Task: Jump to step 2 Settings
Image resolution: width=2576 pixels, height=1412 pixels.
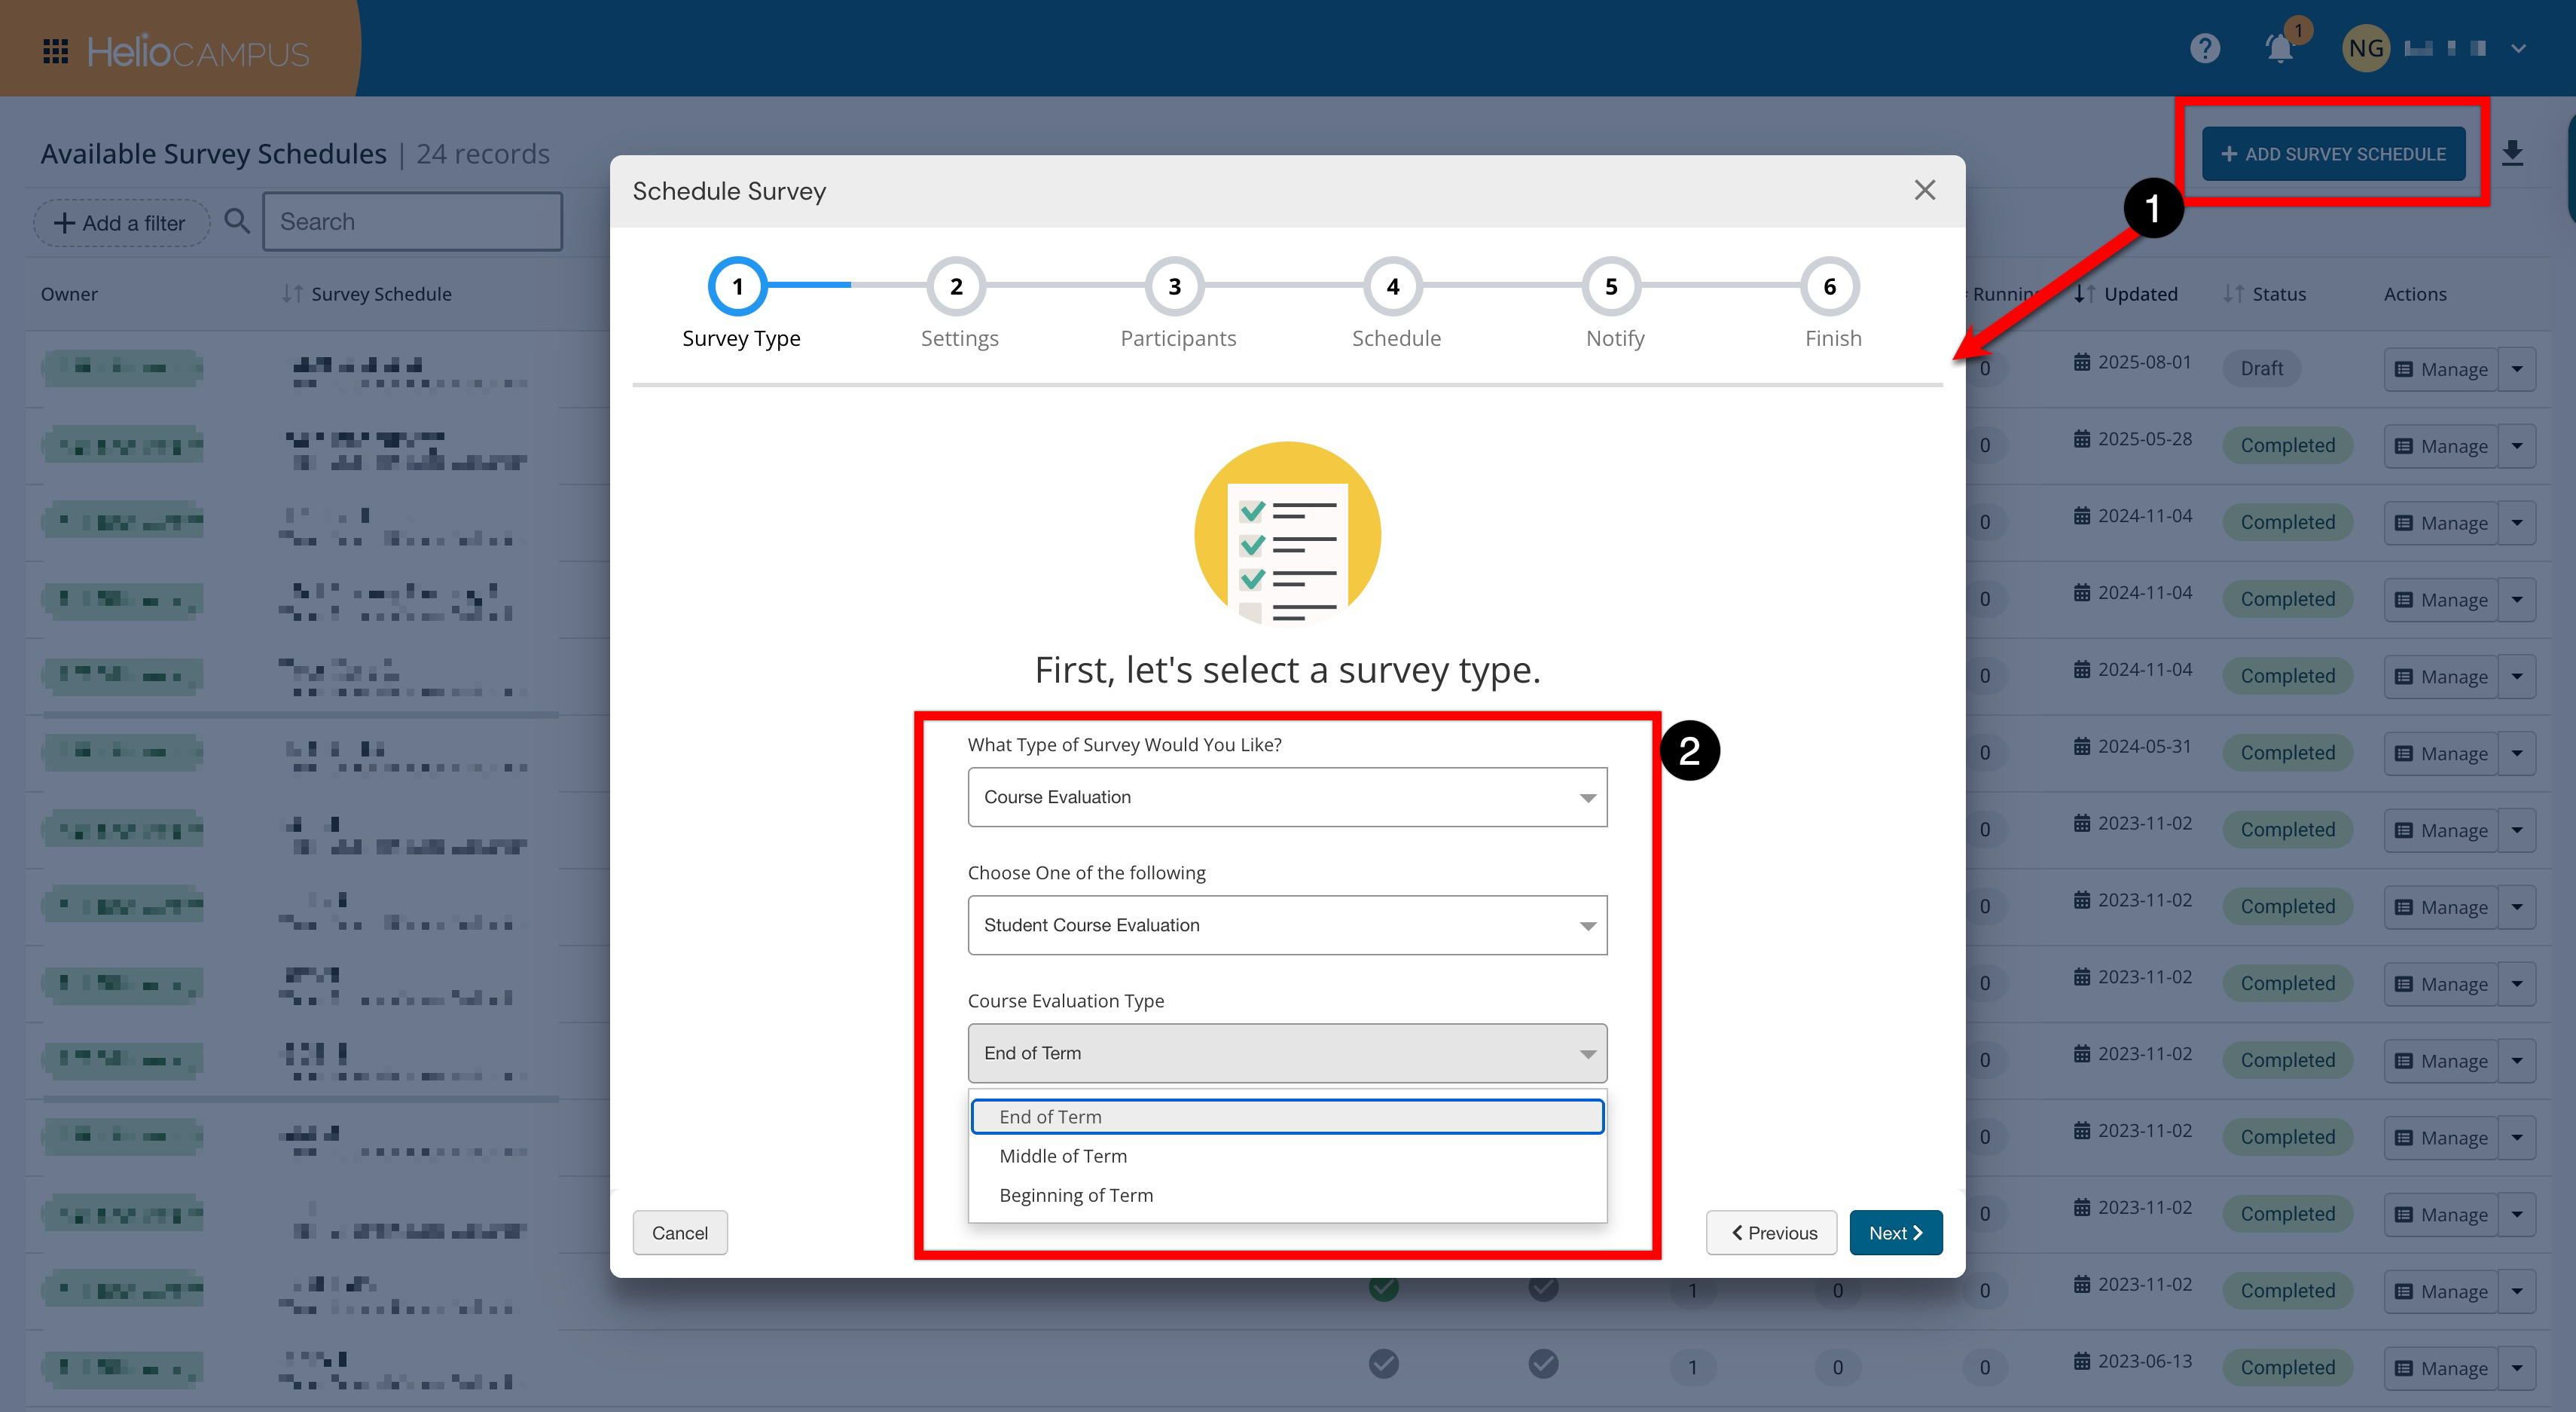Action: 956,287
